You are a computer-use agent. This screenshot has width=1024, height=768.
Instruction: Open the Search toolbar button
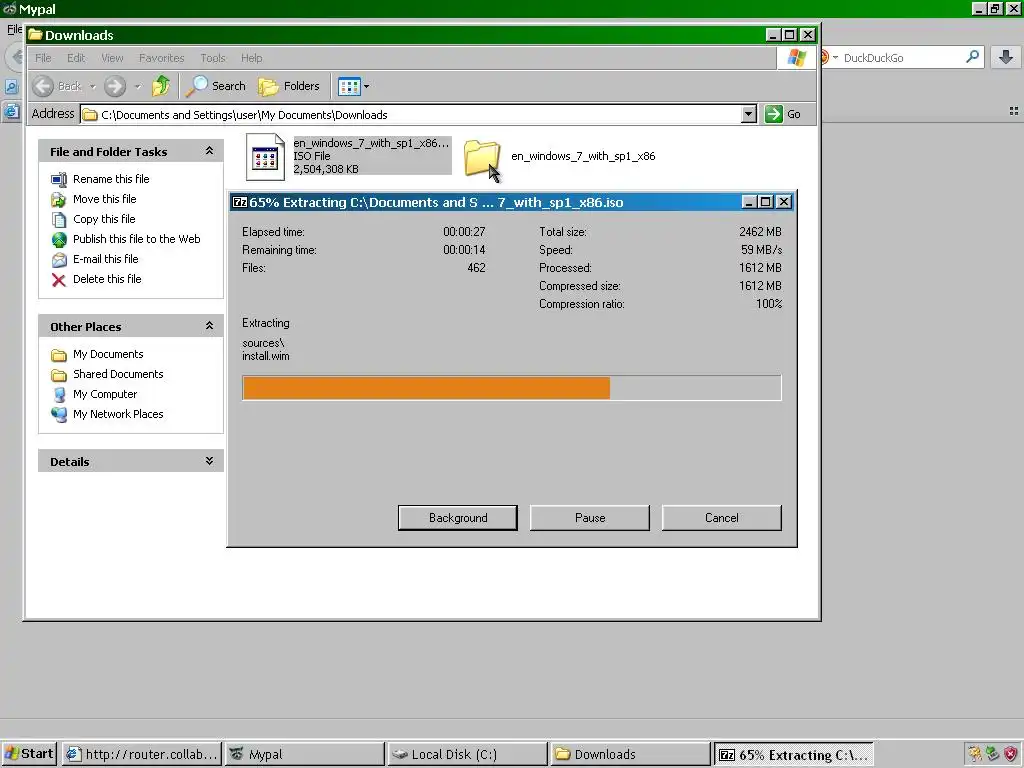pyautogui.click(x=216, y=86)
